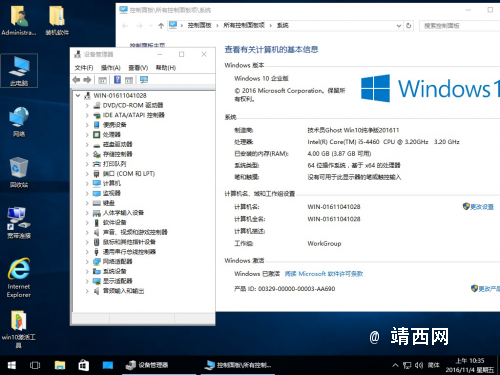
Task: Open the 网络 desktop icon
Action: coord(19,122)
